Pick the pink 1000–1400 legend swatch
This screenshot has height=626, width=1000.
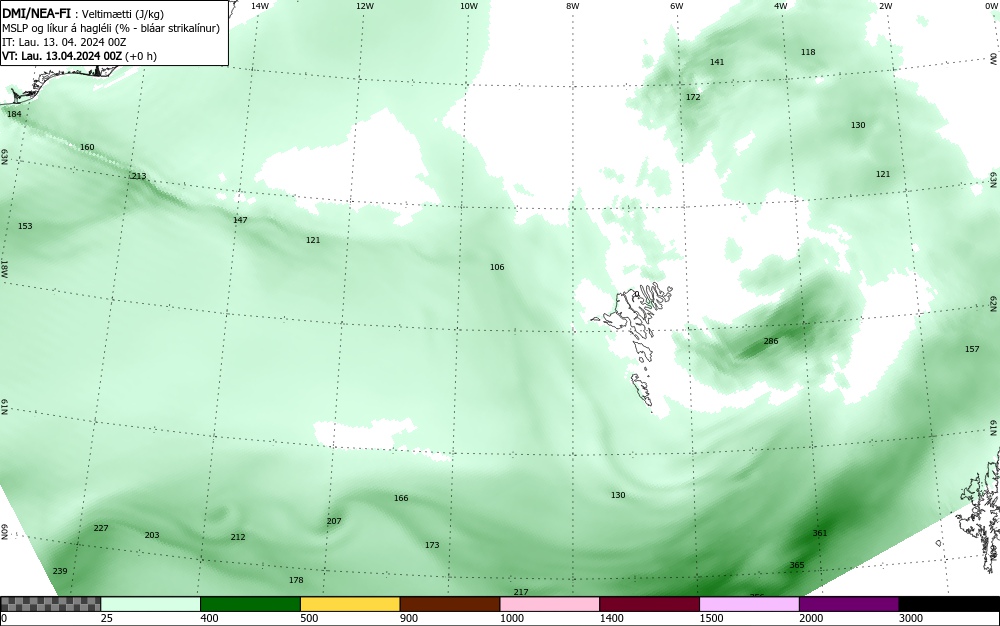click(550, 604)
